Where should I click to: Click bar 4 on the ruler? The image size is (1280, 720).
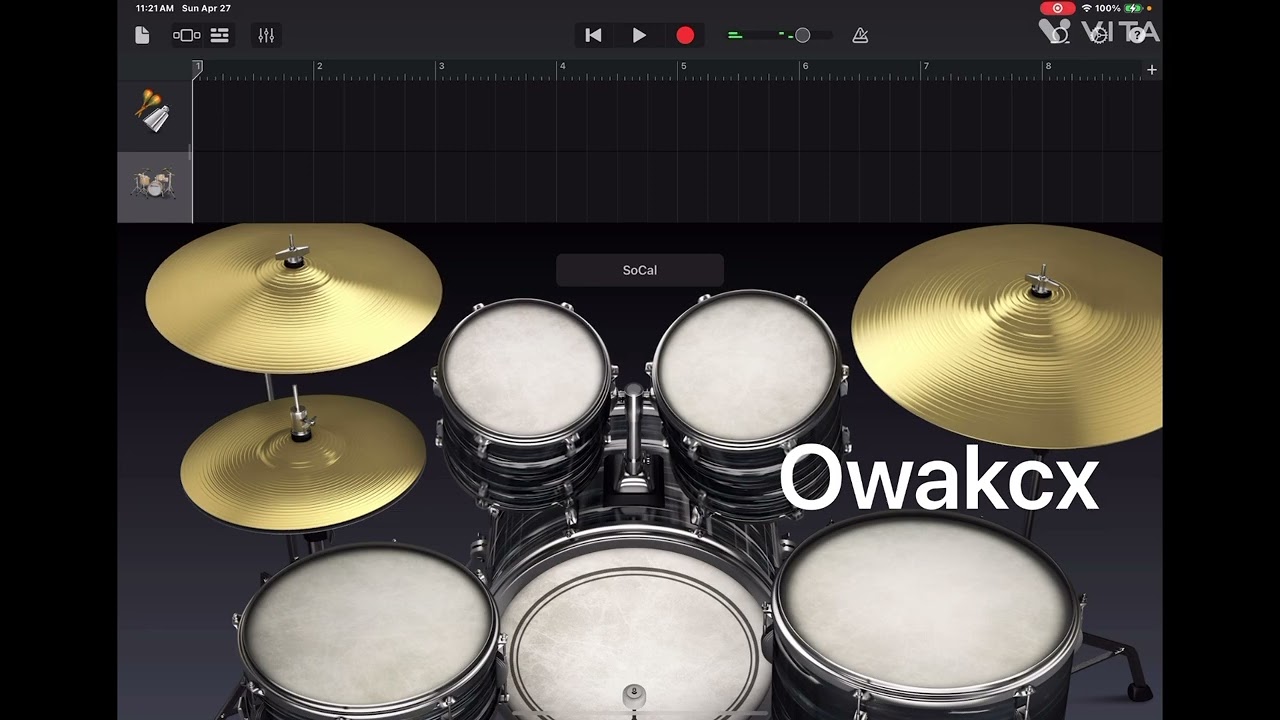(x=562, y=67)
